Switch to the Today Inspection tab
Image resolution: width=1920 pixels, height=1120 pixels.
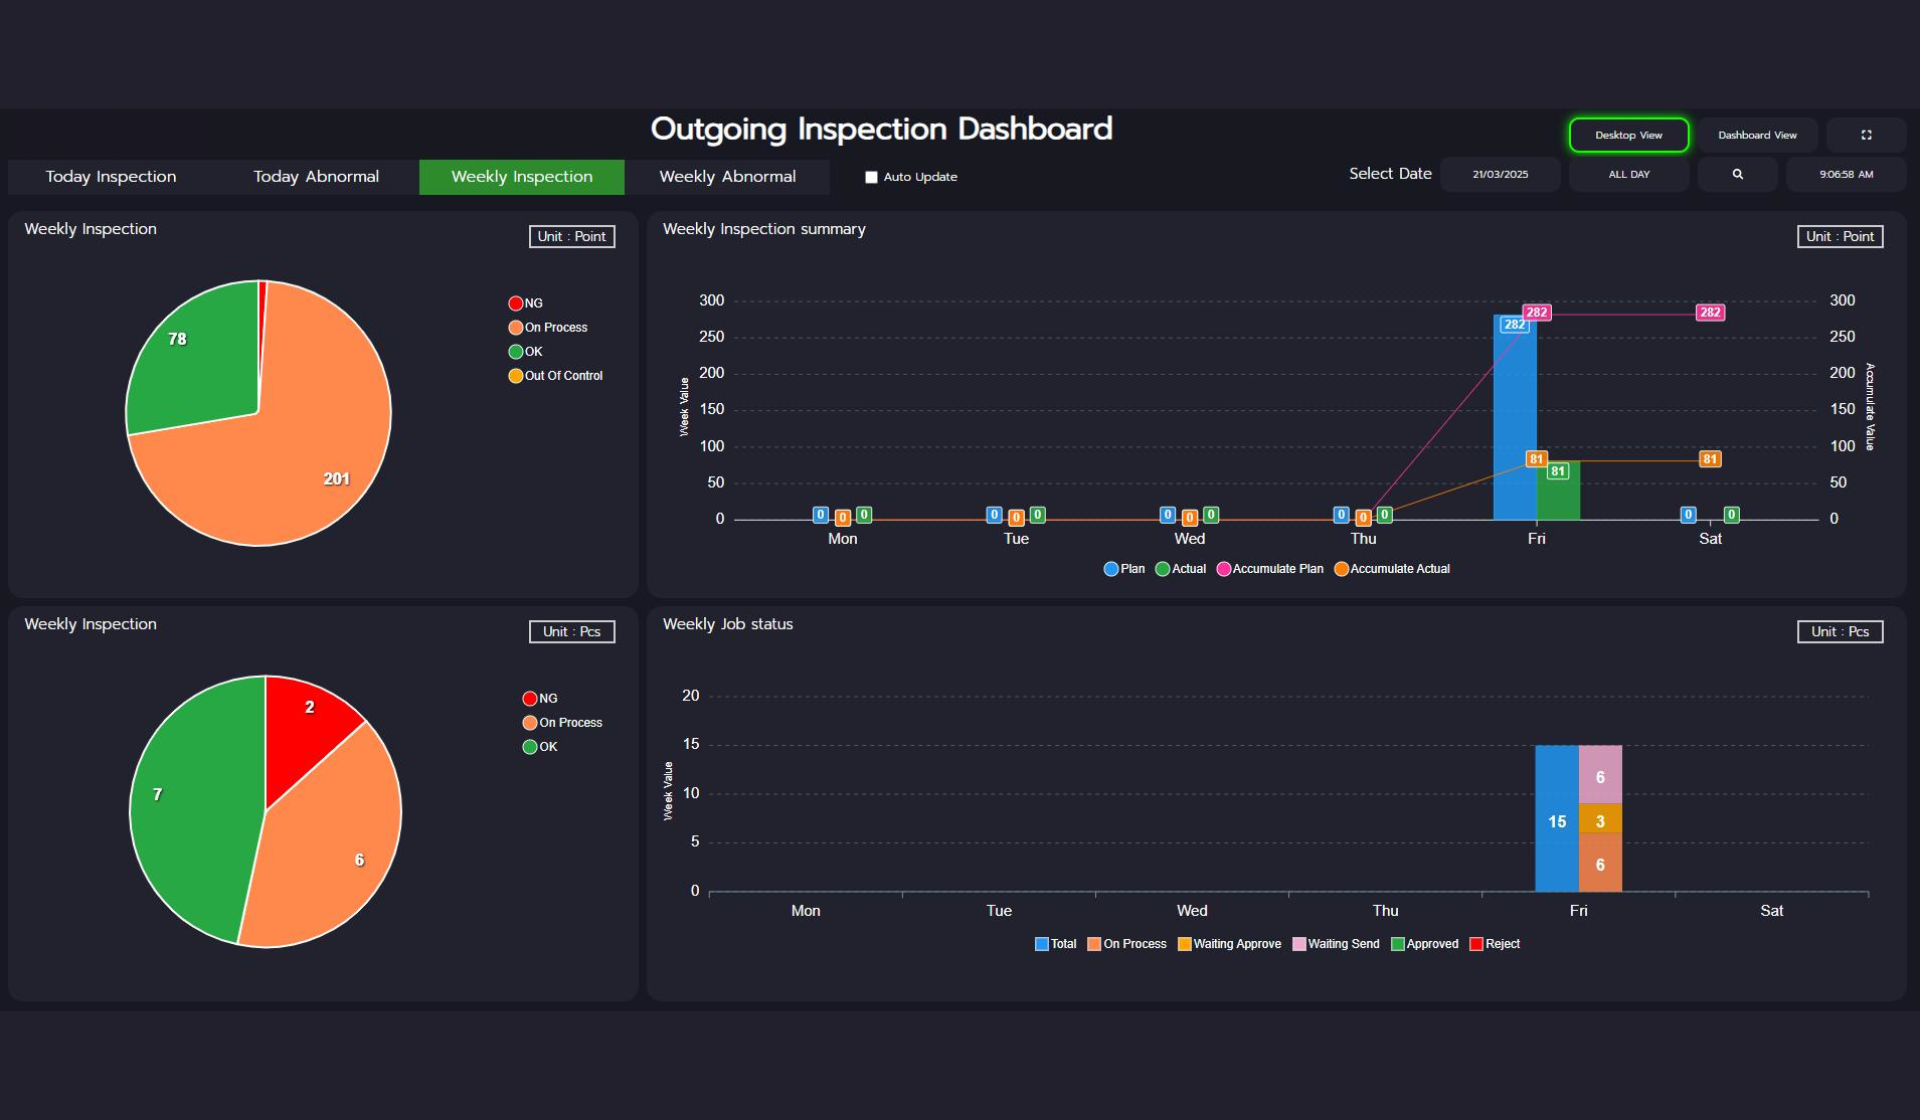(x=111, y=177)
